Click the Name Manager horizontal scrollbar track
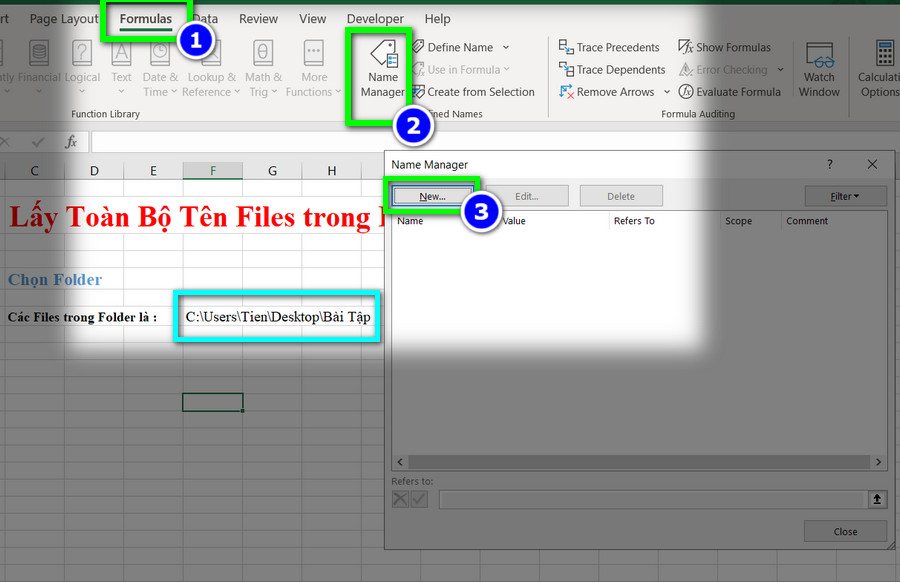The image size is (900, 582). coord(638,462)
